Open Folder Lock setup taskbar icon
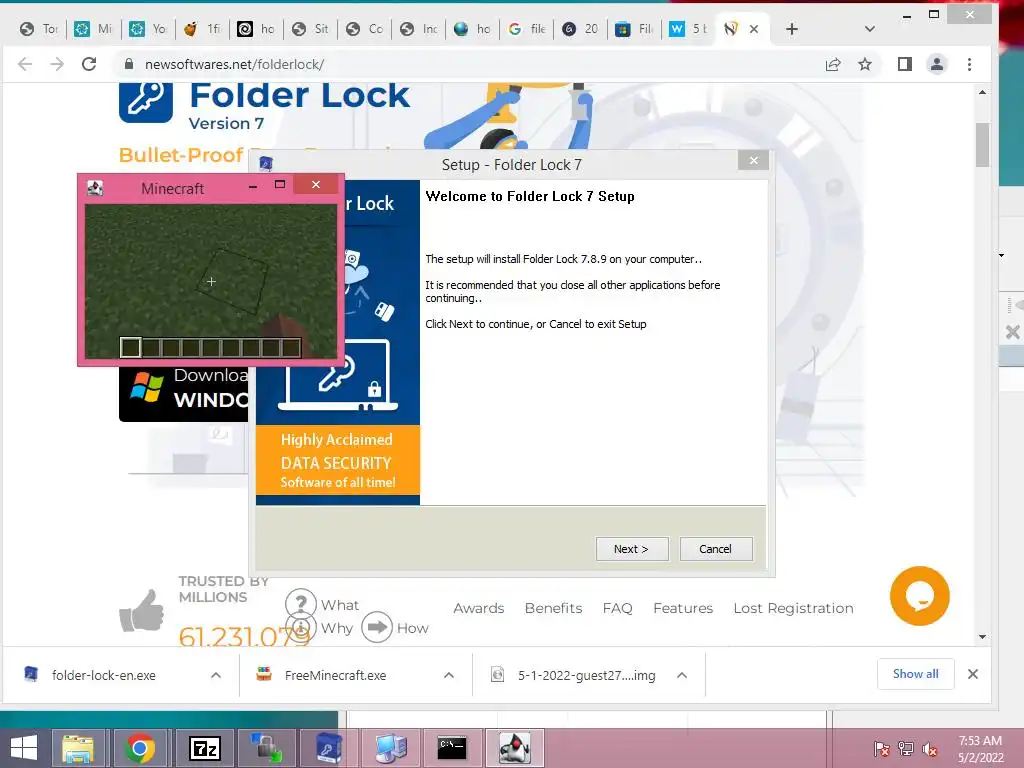This screenshot has height=768, width=1024. point(328,748)
